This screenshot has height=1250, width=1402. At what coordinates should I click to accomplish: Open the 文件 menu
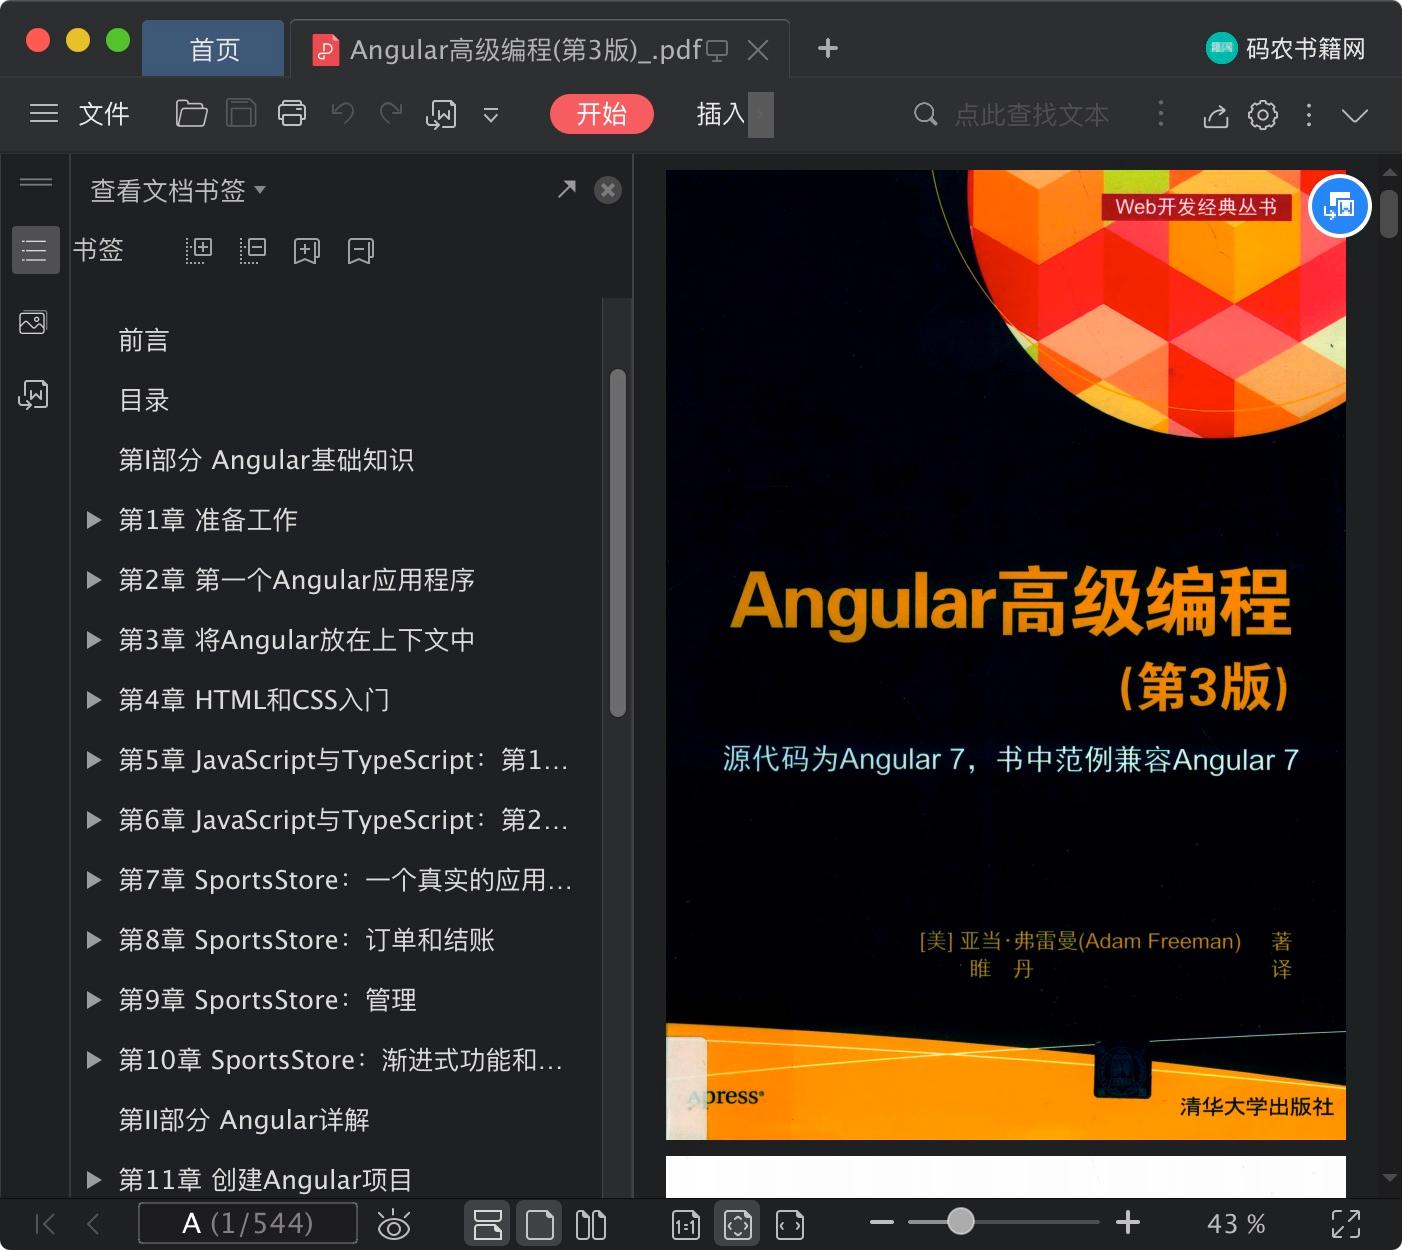point(104,114)
